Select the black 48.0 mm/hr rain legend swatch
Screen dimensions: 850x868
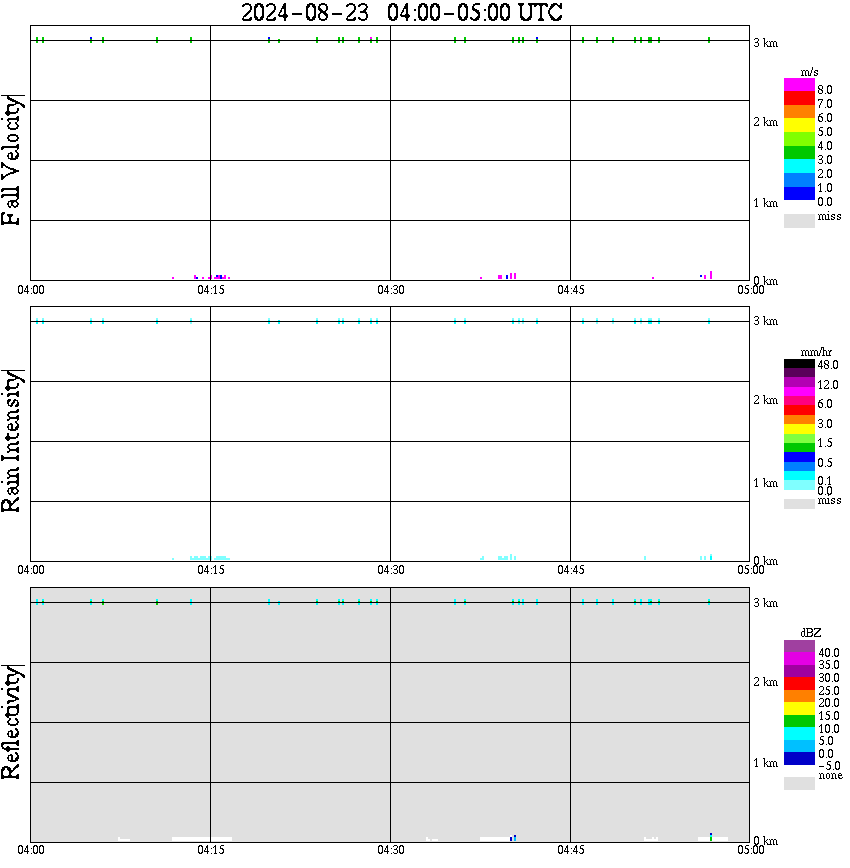pyautogui.click(x=799, y=364)
